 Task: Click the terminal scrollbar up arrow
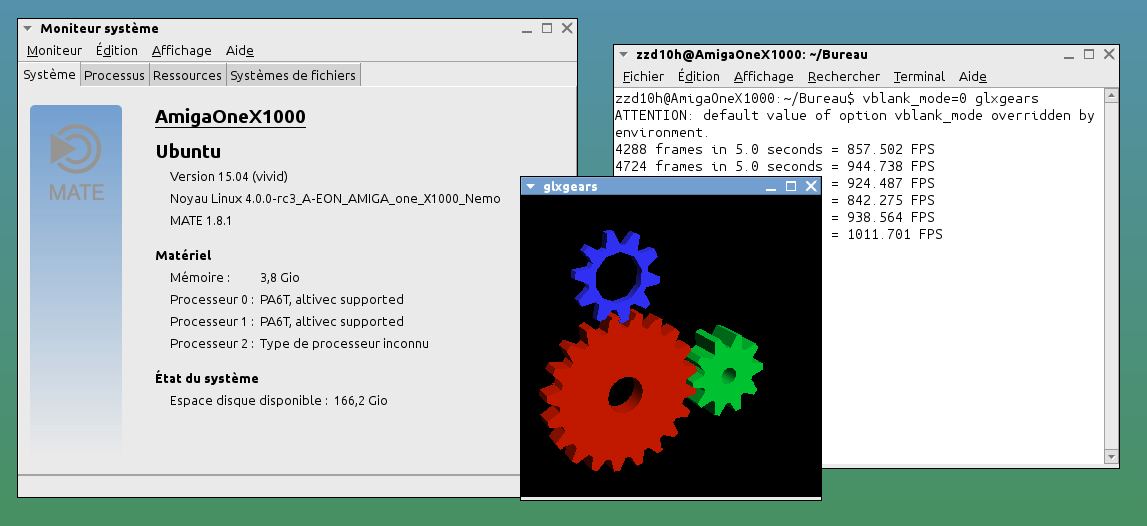[1111, 96]
